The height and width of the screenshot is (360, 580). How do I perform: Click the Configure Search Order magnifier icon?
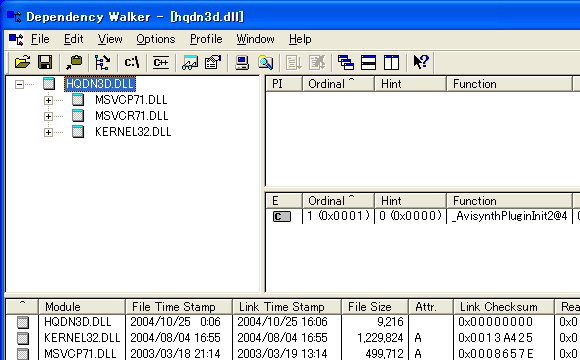pyautogui.click(x=265, y=62)
